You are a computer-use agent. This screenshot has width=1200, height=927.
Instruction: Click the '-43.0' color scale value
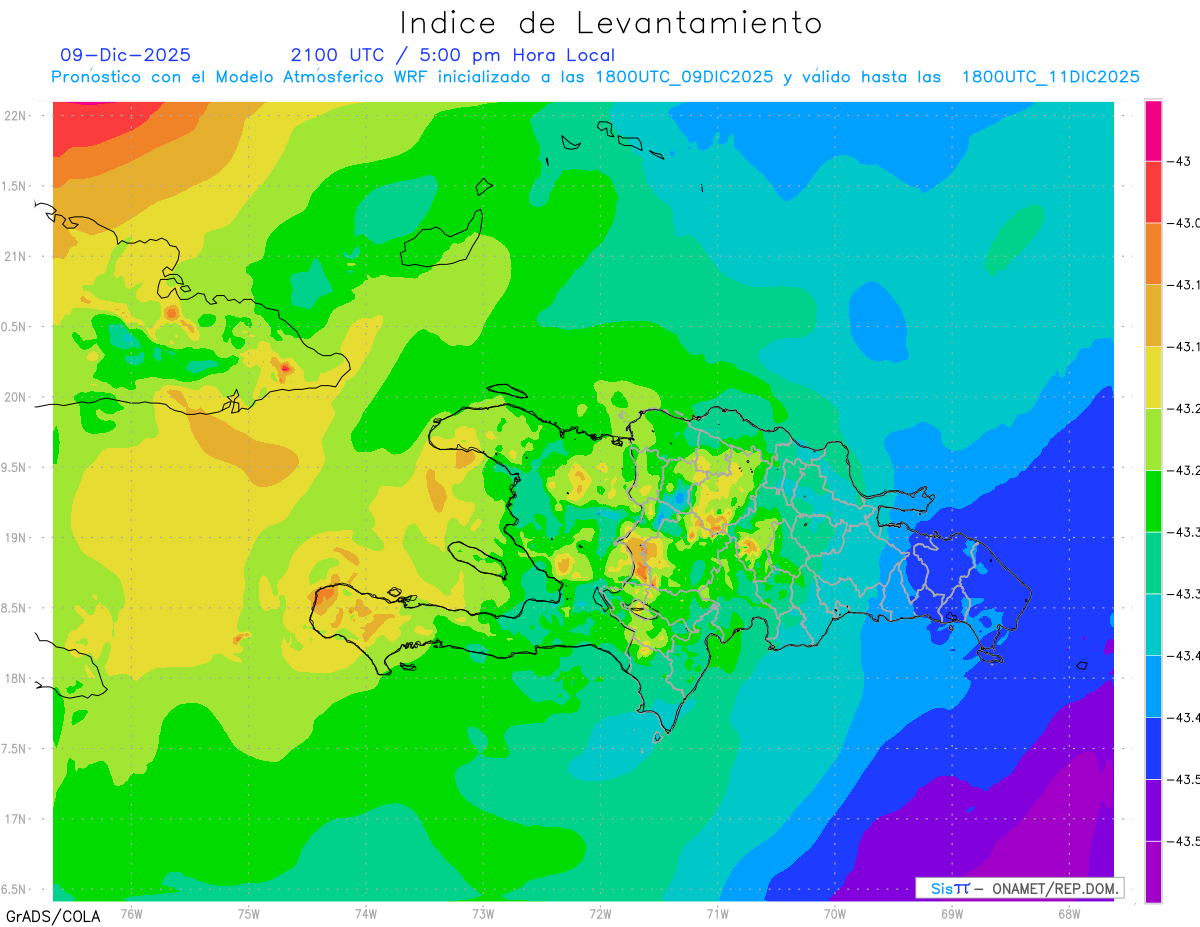[x=1184, y=223]
